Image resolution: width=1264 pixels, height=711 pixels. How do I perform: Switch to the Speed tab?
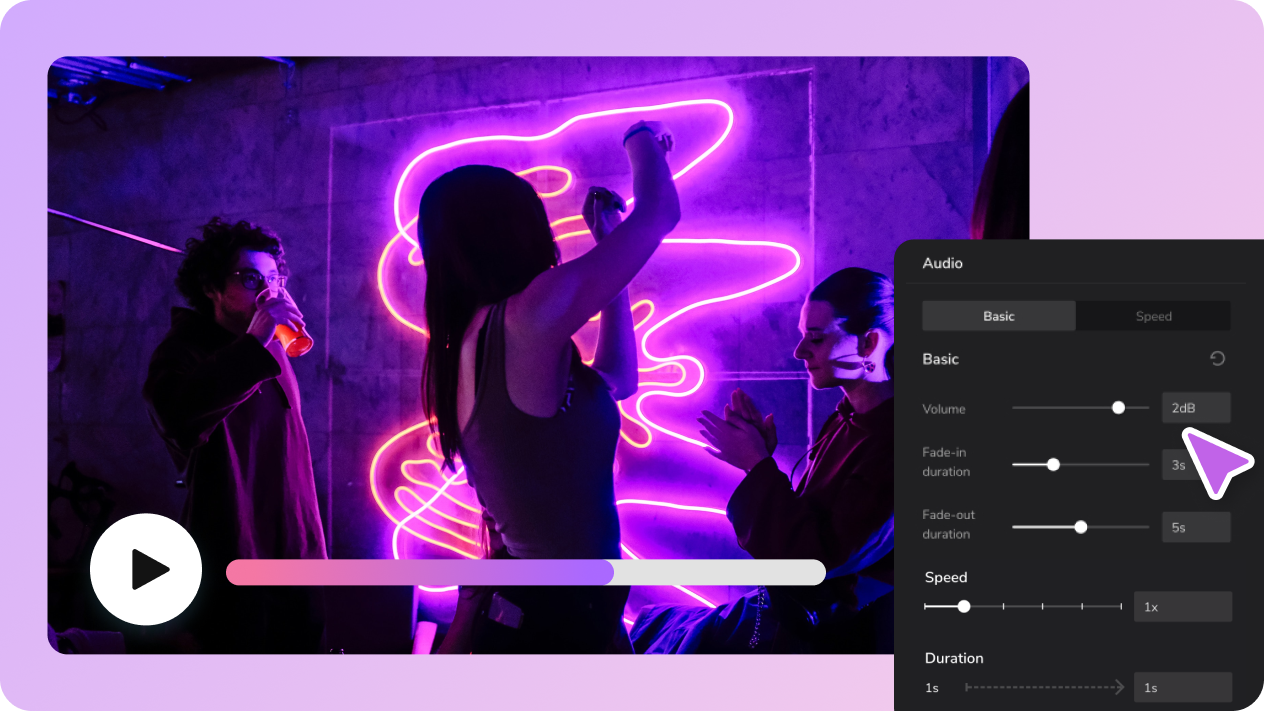[1153, 316]
